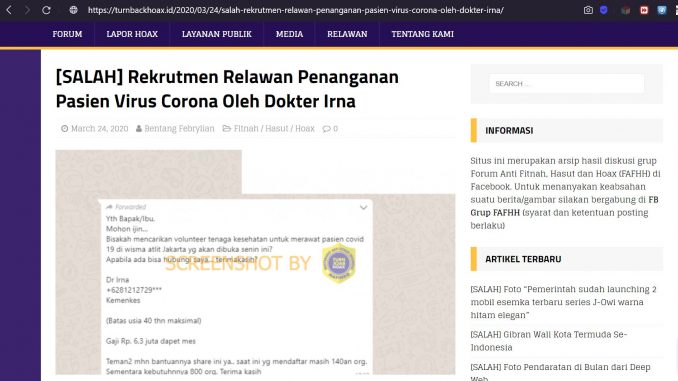Click the globe site info icon
This screenshot has width=678, height=381.
point(74,10)
